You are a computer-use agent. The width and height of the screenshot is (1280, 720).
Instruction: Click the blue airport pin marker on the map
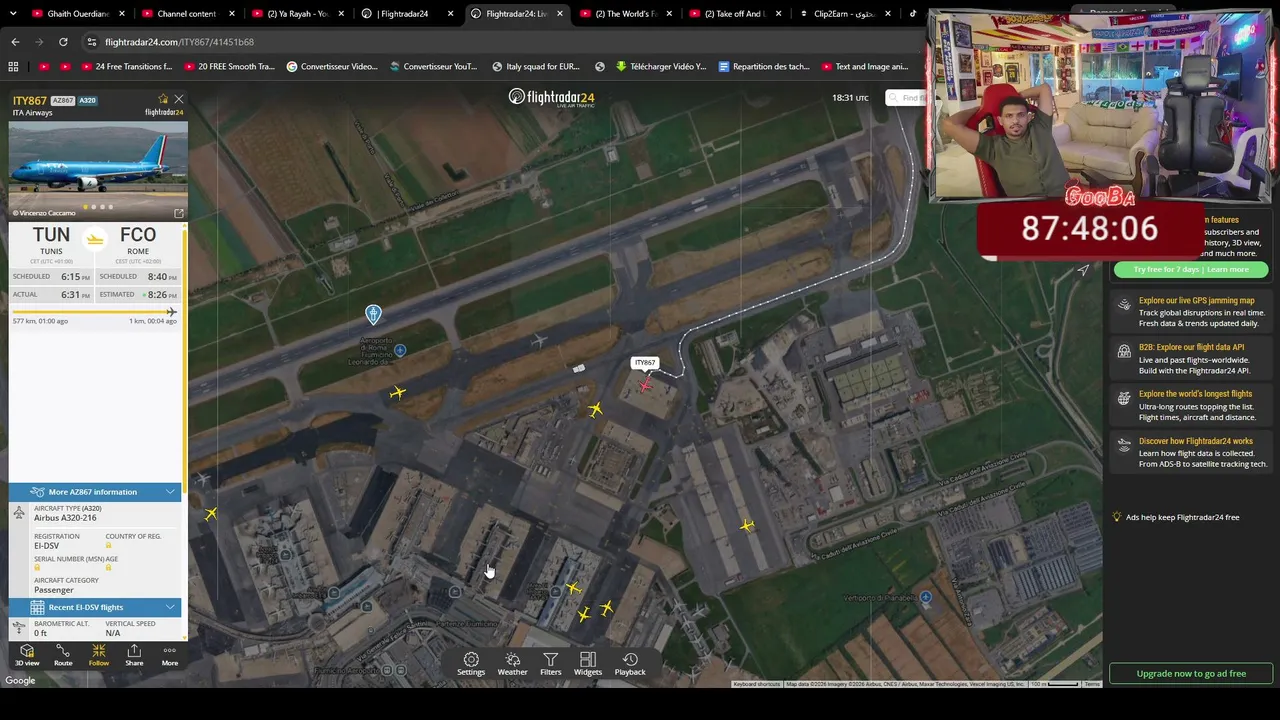[373, 315]
